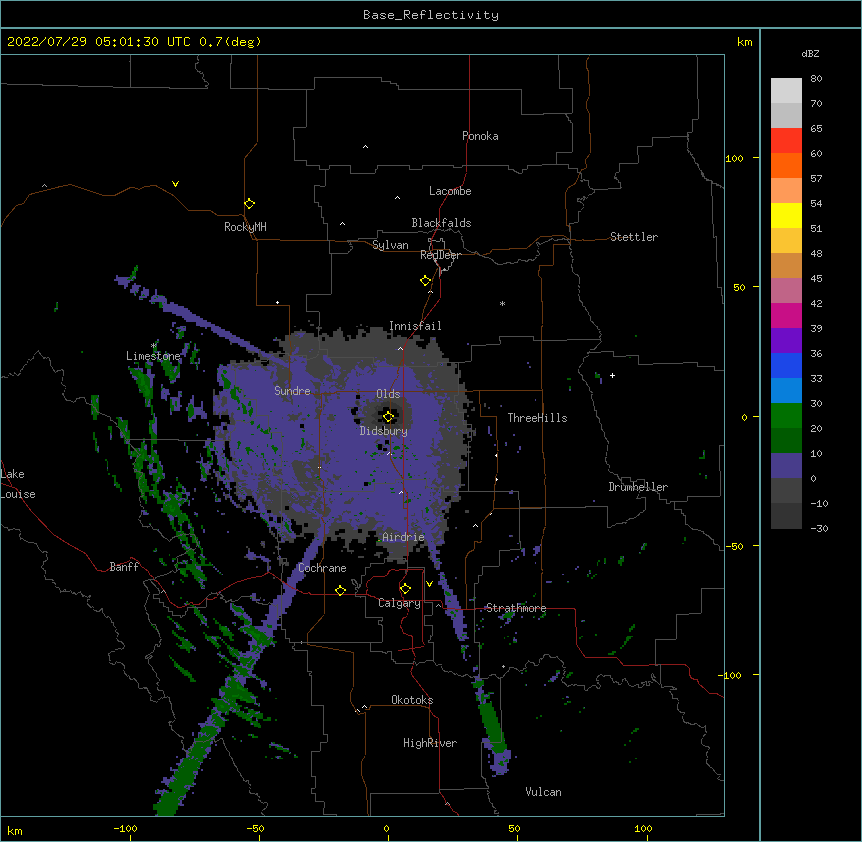Click the Blackfalds city label
The image size is (862, 842).
click(441, 223)
